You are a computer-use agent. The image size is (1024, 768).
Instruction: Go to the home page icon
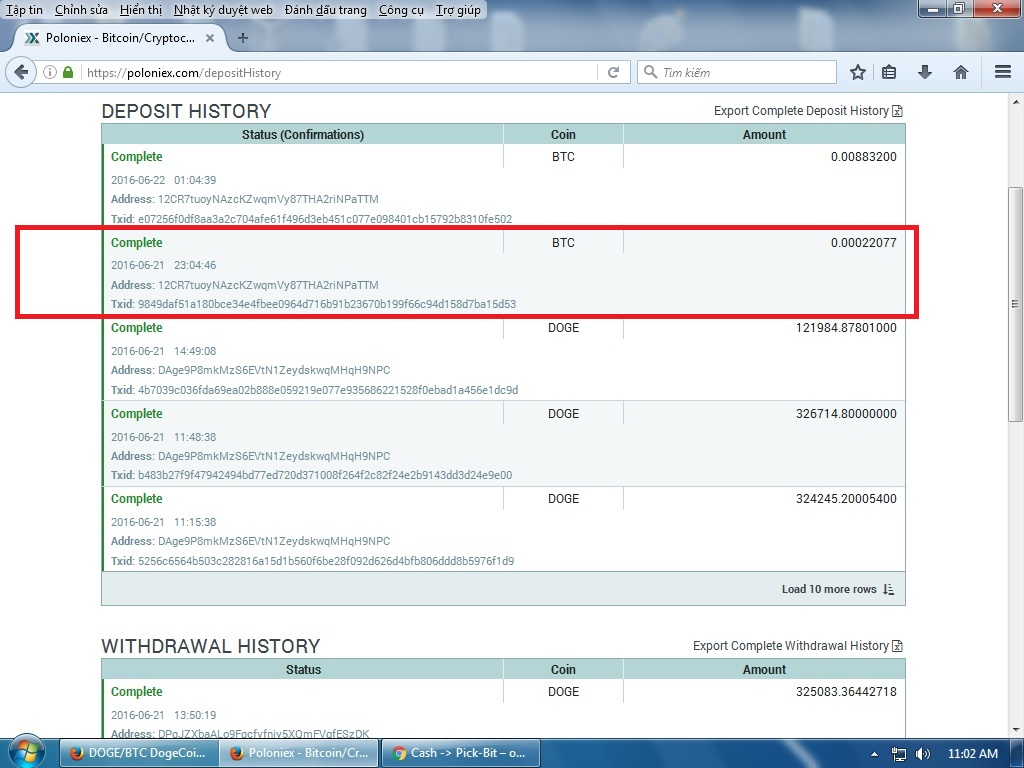pos(960,72)
